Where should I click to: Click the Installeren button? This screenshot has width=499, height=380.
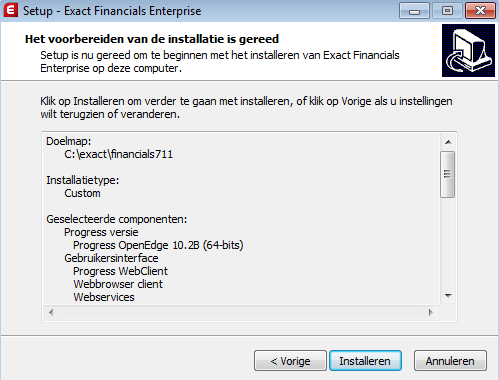coord(365,361)
